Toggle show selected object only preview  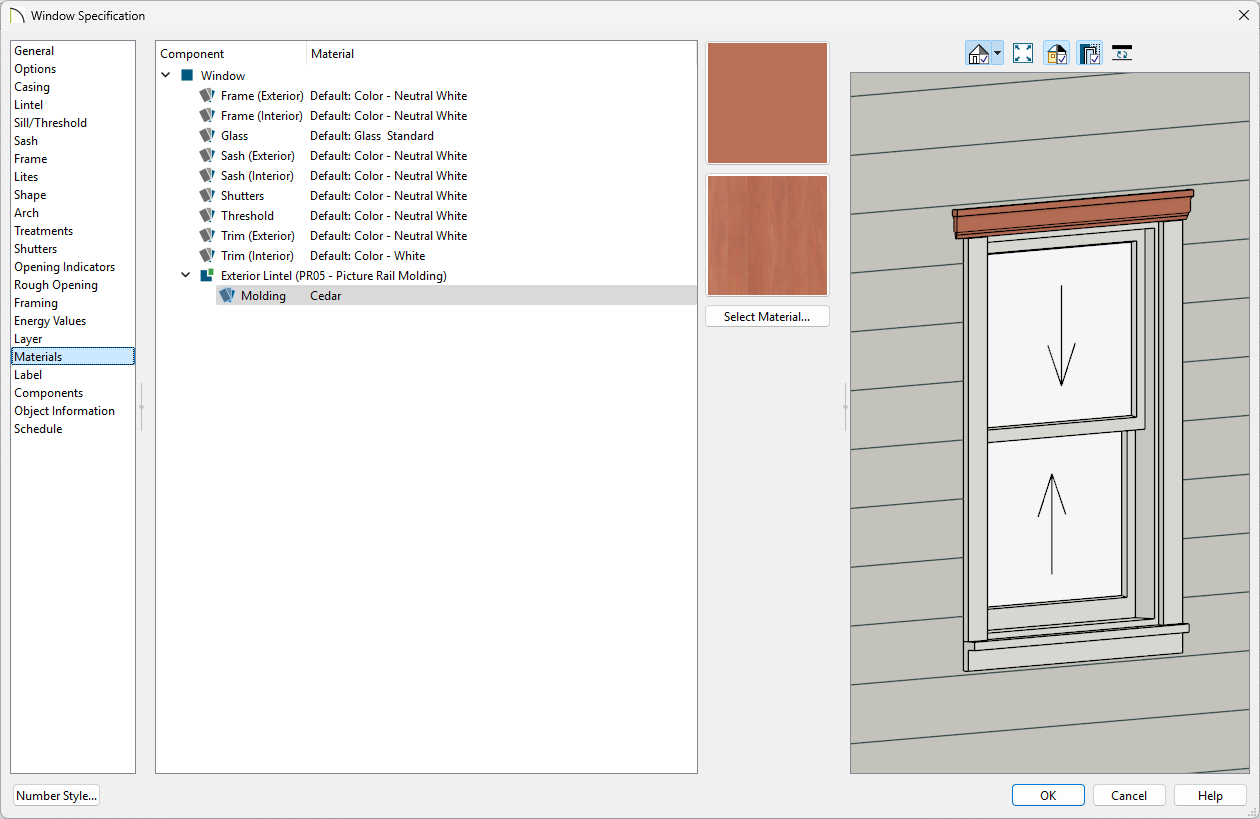[1089, 53]
